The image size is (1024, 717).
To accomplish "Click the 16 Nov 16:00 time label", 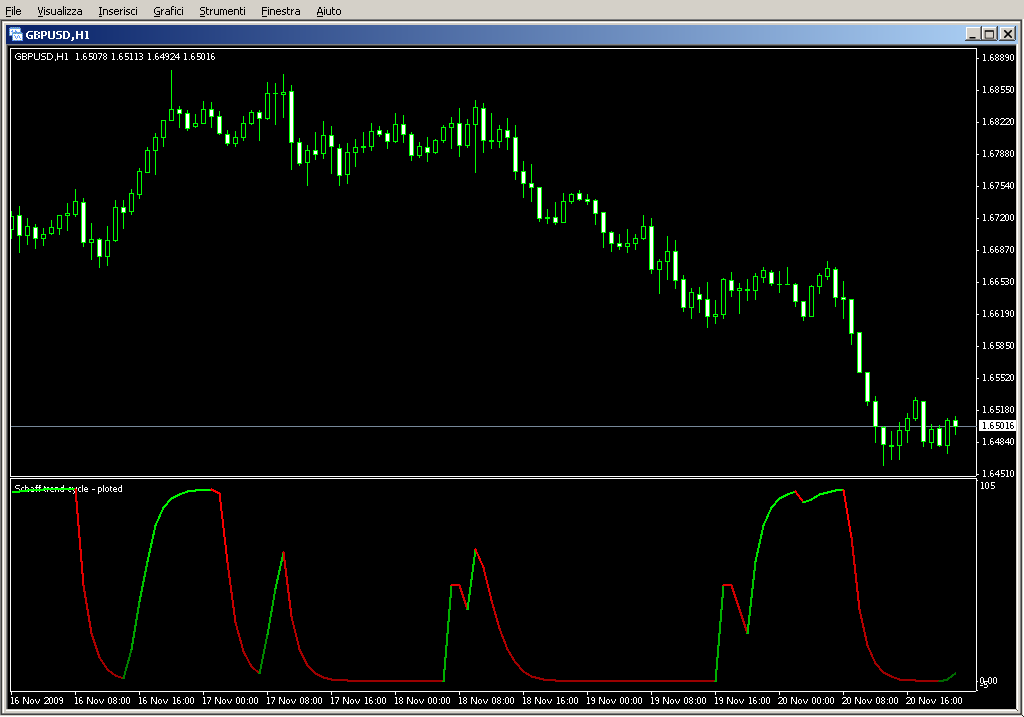I will point(166,701).
